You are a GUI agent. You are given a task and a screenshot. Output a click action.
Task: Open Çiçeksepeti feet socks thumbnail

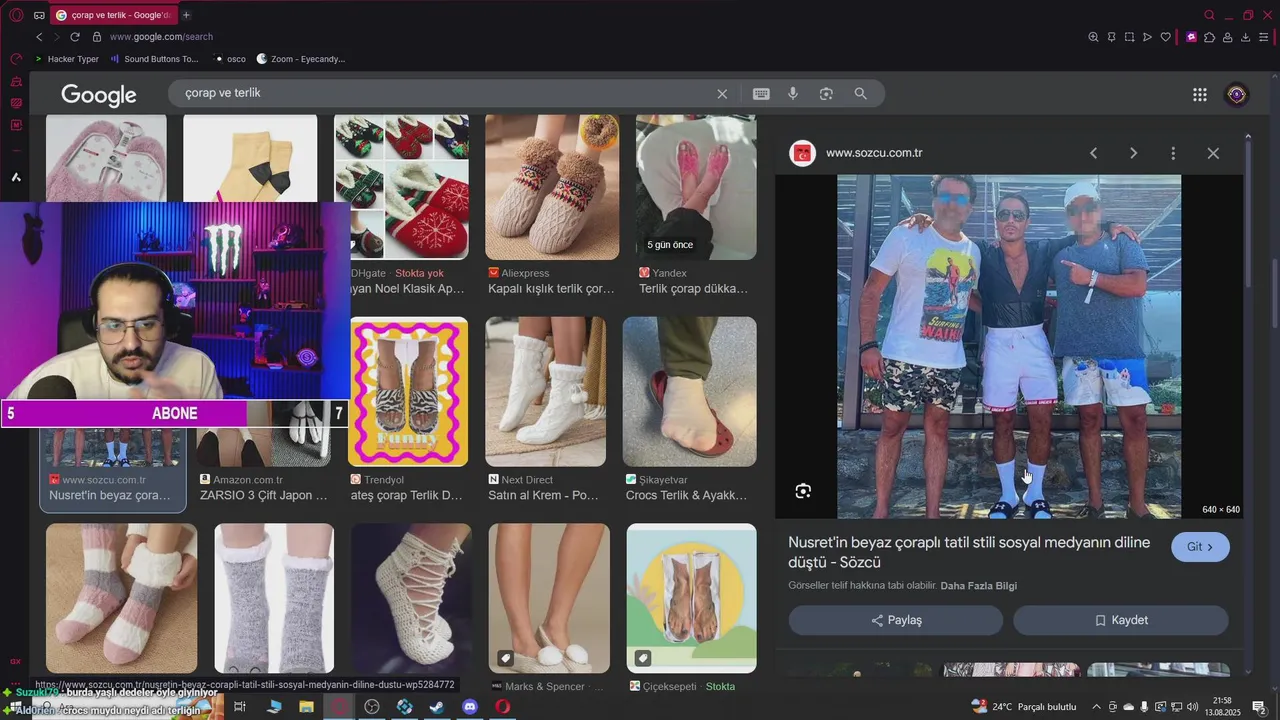(692, 598)
